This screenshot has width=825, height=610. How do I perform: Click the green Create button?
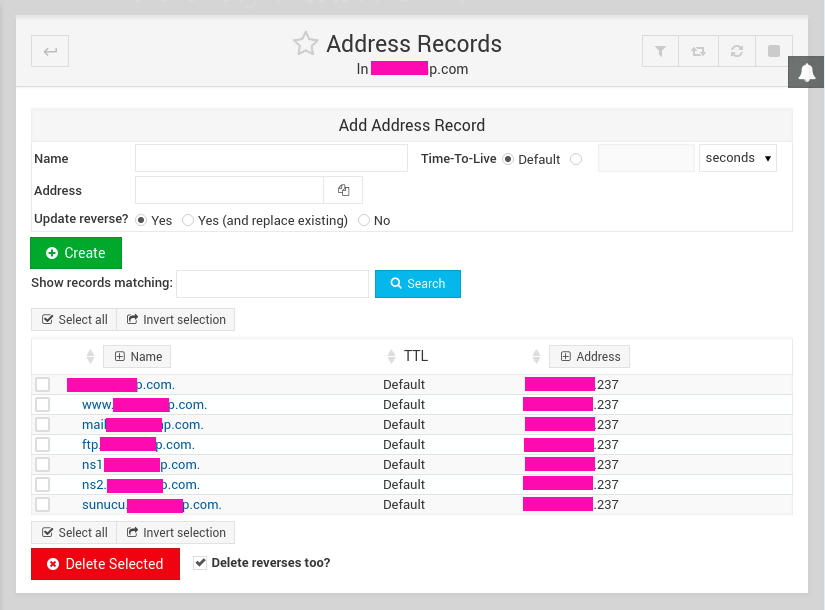pos(76,253)
